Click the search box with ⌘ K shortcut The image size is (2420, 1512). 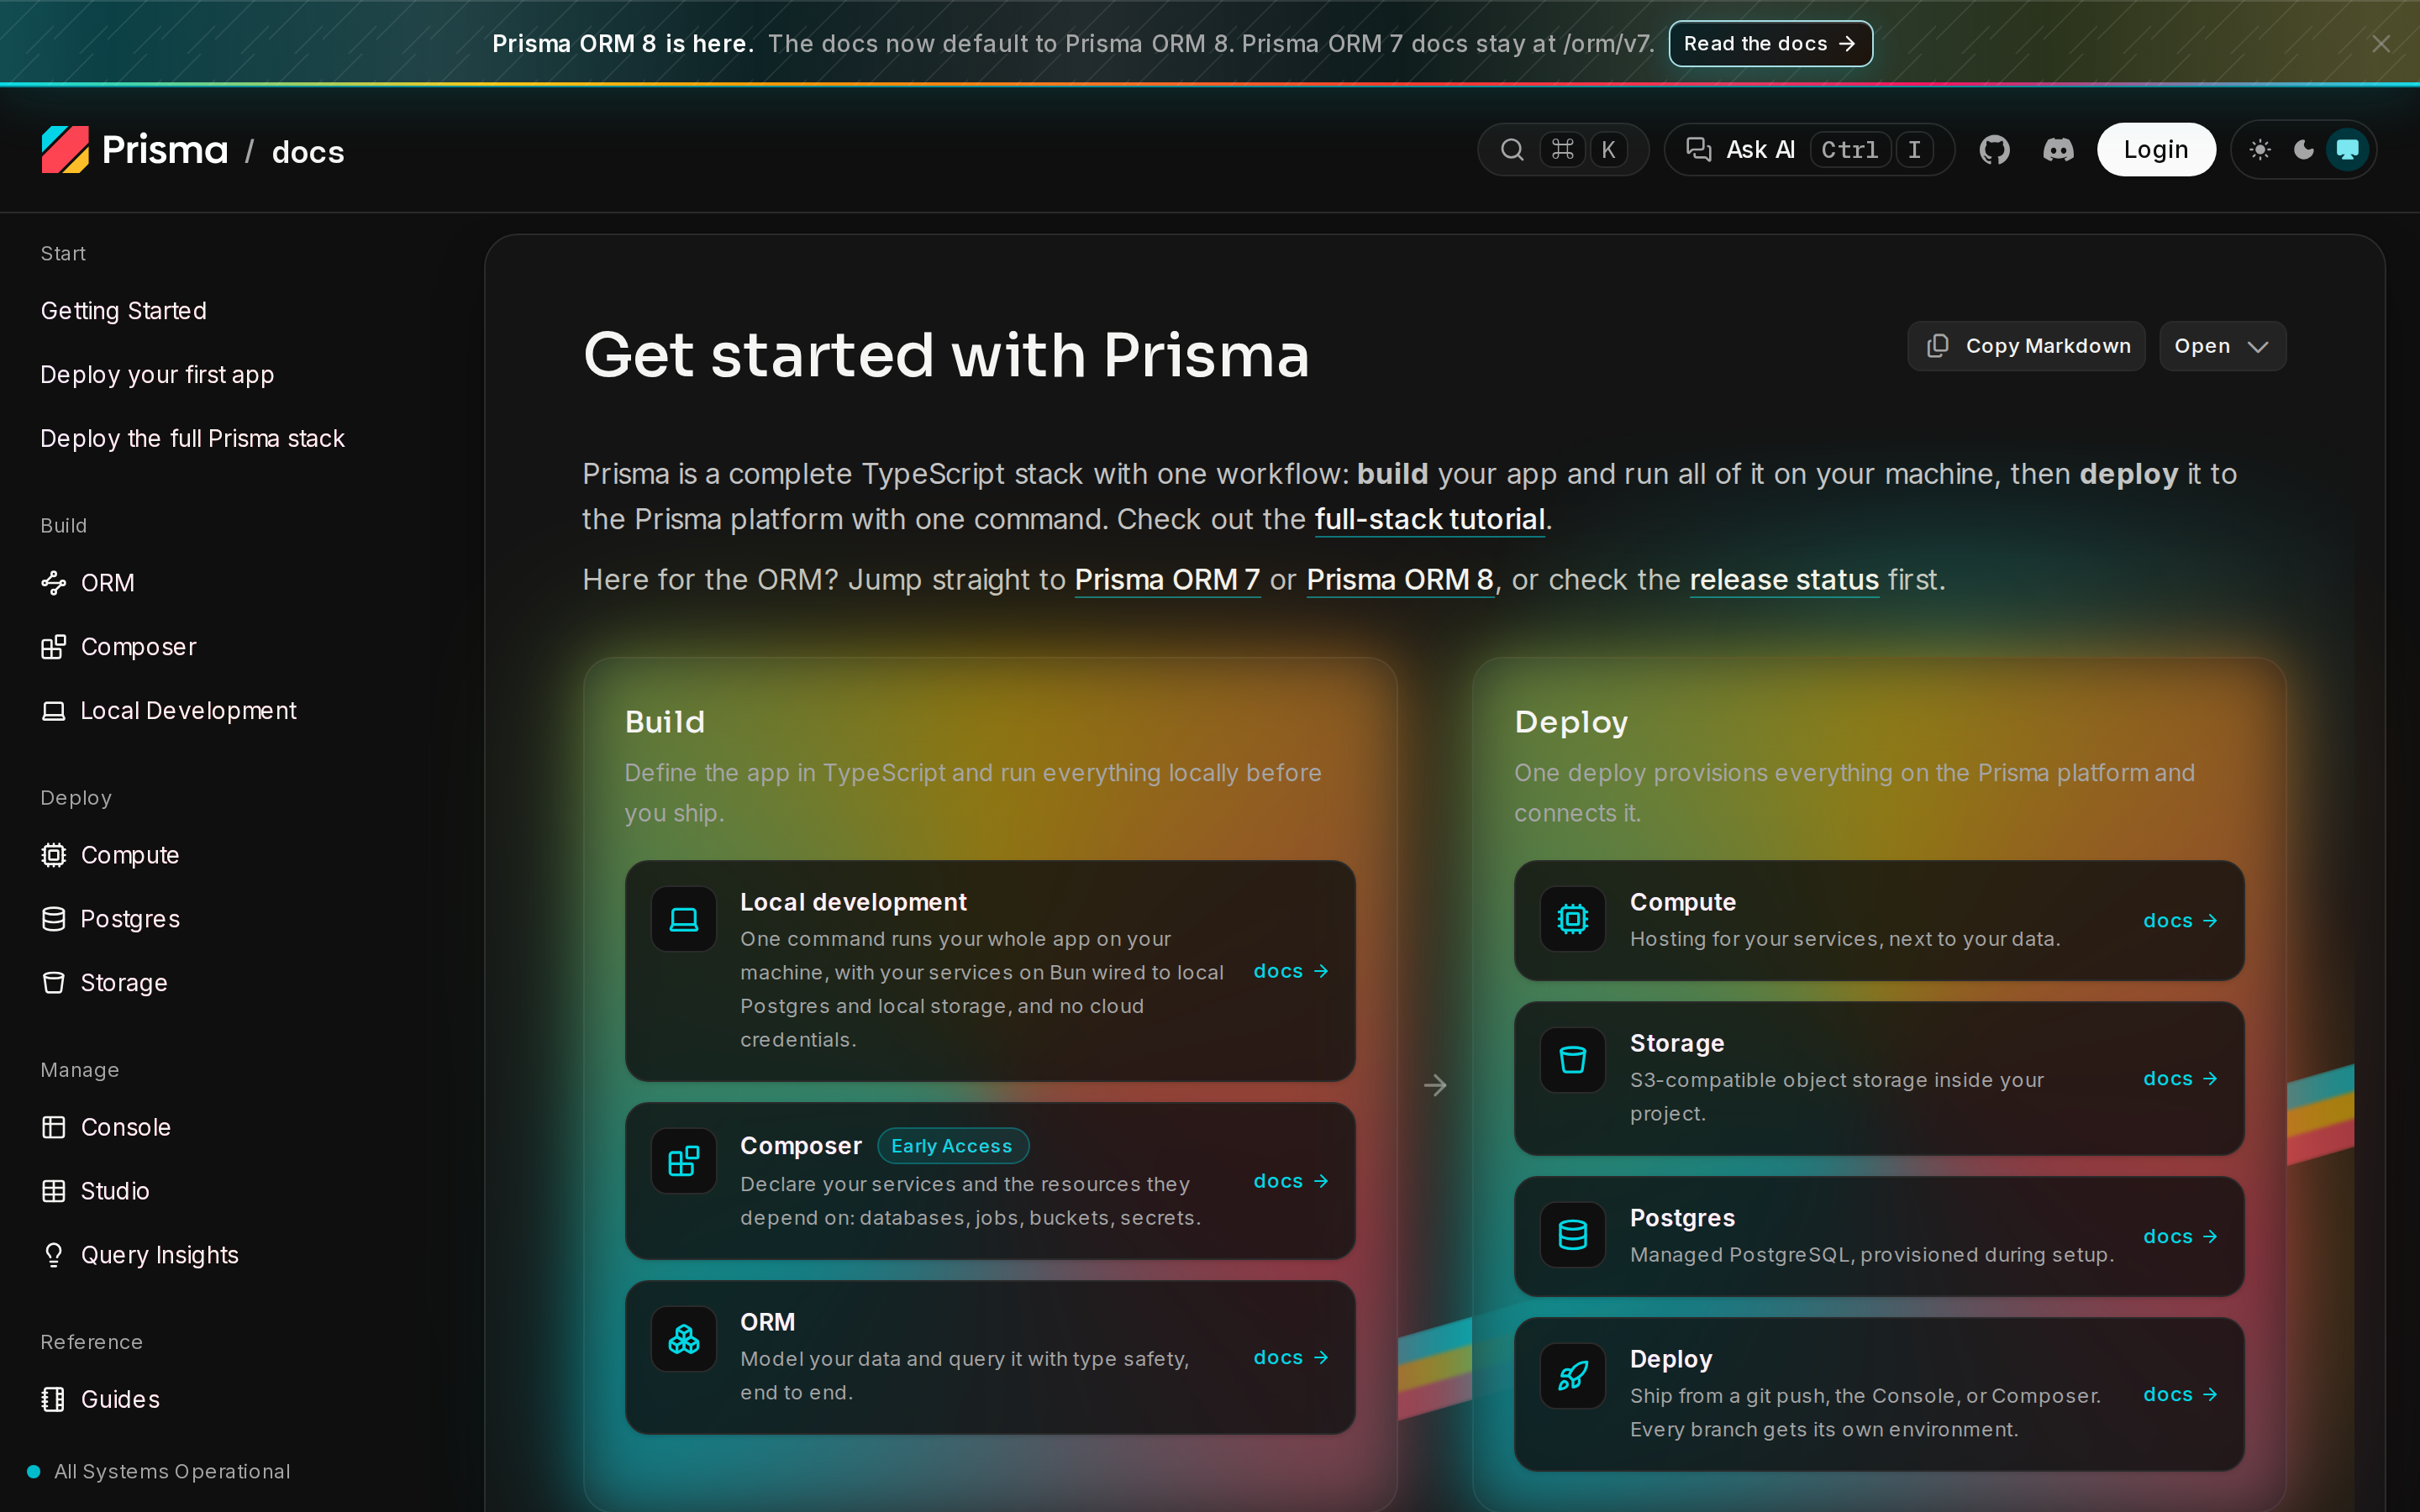(x=1562, y=150)
